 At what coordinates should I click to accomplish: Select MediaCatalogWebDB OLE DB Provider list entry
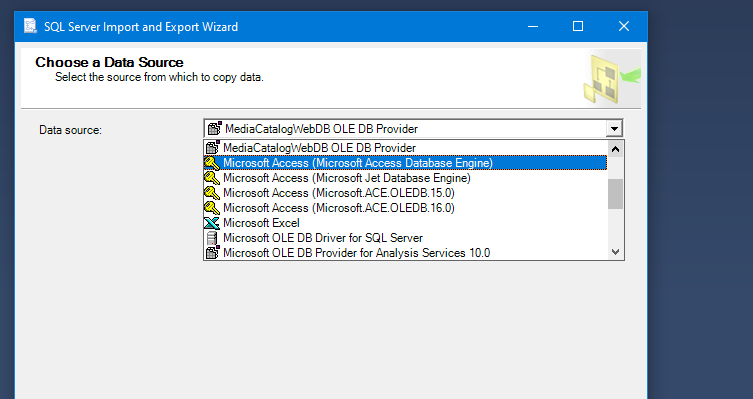click(405, 148)
